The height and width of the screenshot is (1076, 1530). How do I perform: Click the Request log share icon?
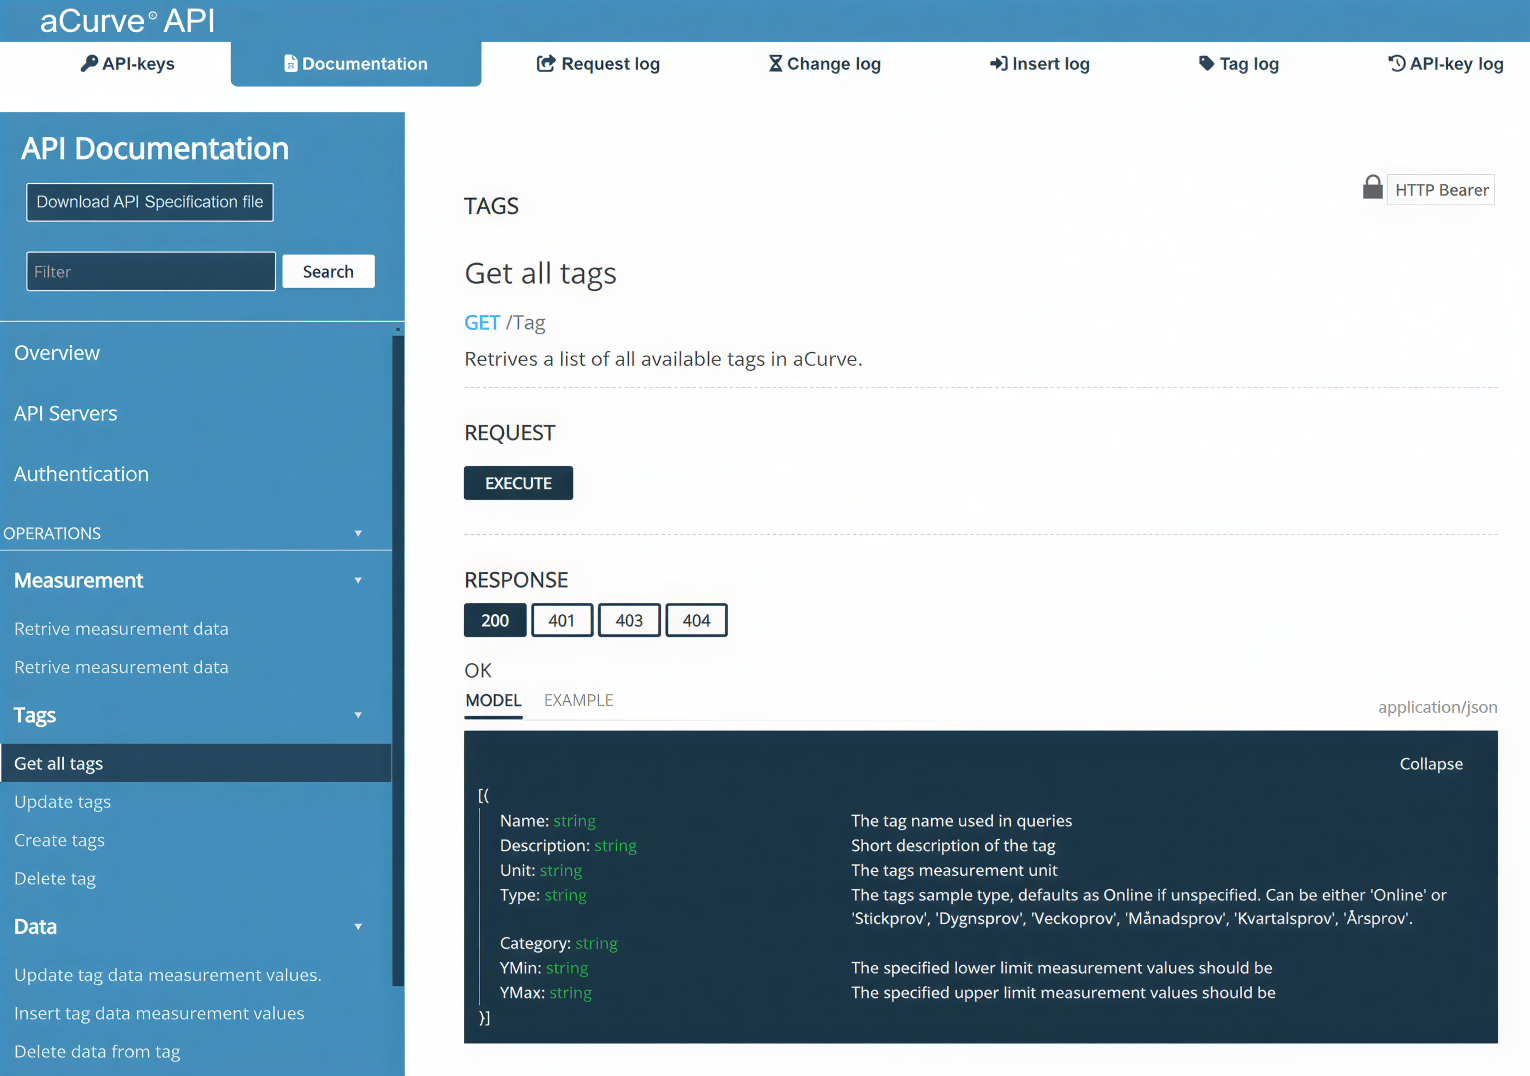[546, 64]
